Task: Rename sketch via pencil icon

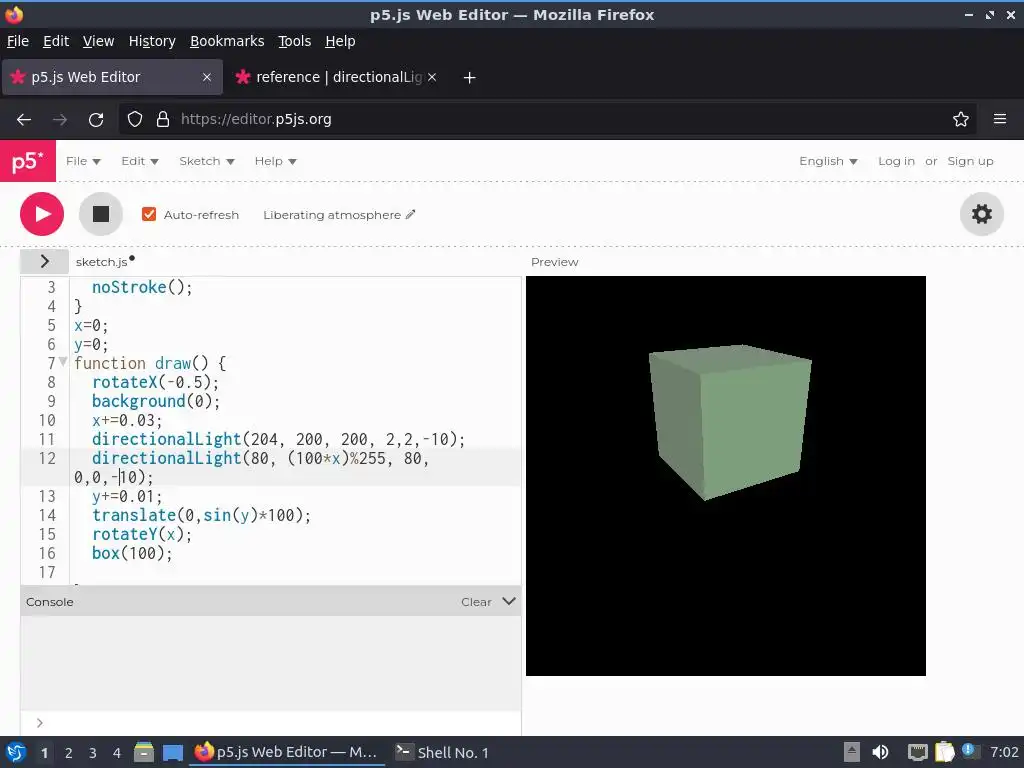Action: coord(410,214)
